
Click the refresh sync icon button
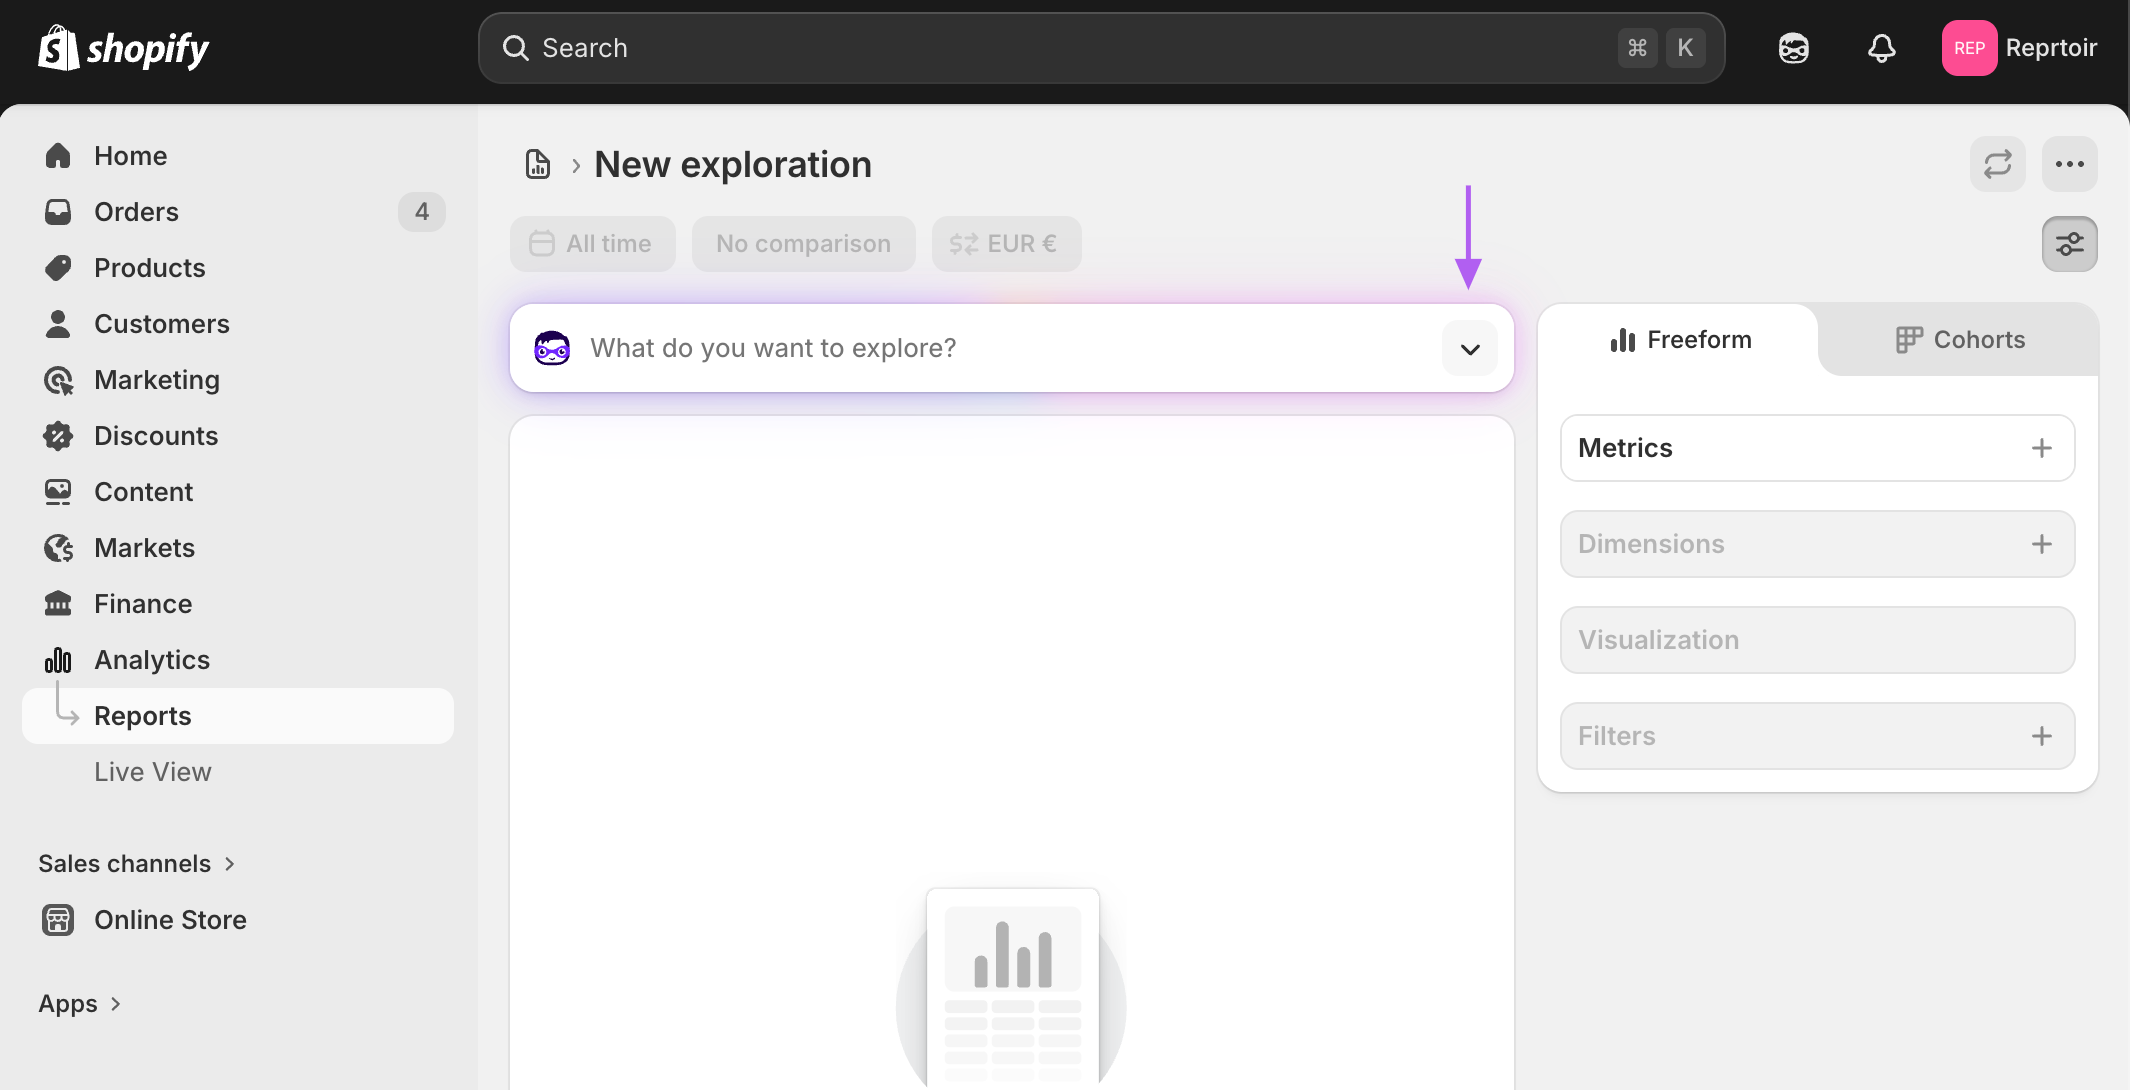(1997, 164)
